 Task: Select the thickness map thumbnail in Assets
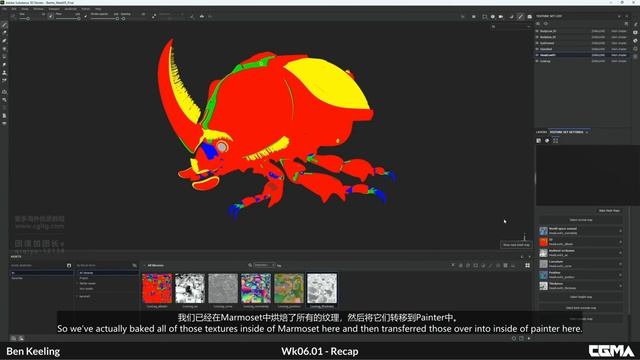coord(322,288)
